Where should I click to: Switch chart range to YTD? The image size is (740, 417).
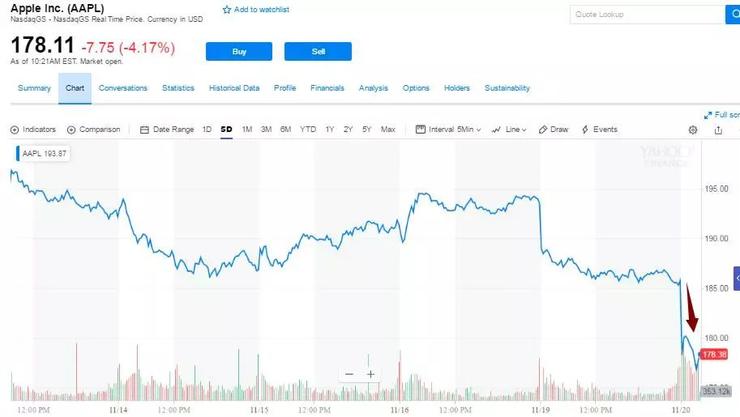[308, 129]
